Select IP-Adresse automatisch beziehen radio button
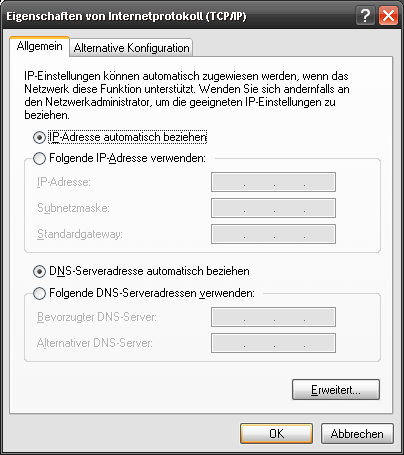Screen dimensions: 404x455 tap(39, 137)
